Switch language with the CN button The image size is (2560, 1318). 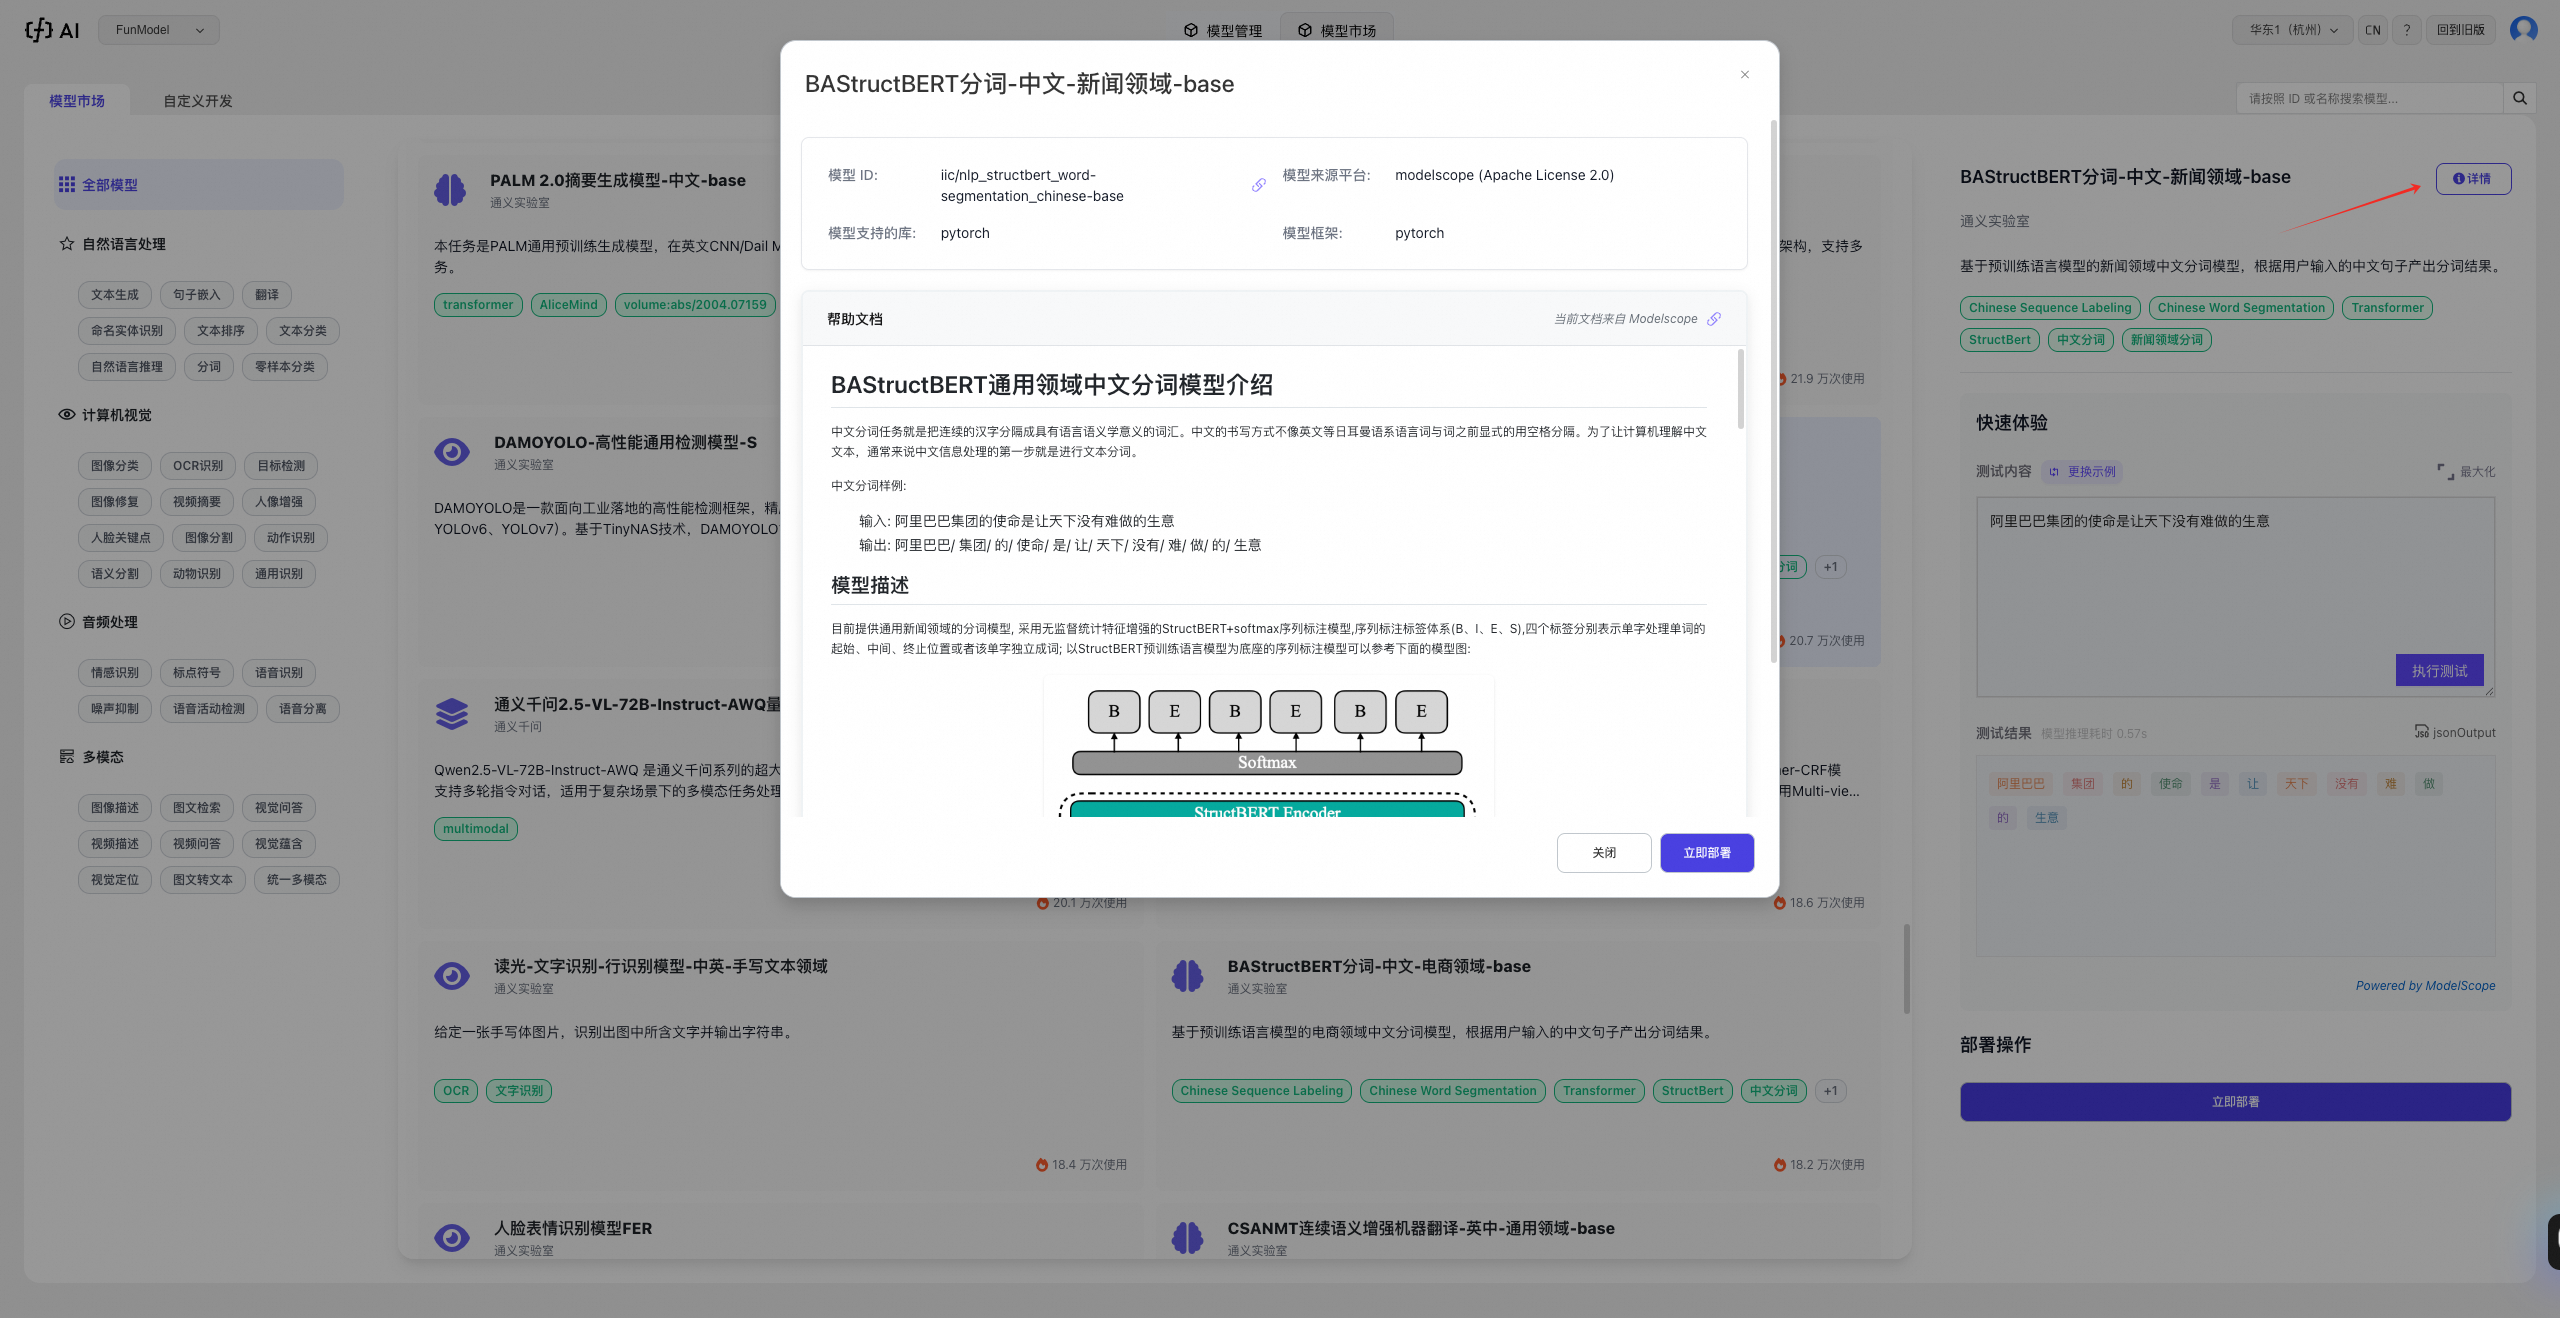pyautogui.click(x=2372, y=30)
